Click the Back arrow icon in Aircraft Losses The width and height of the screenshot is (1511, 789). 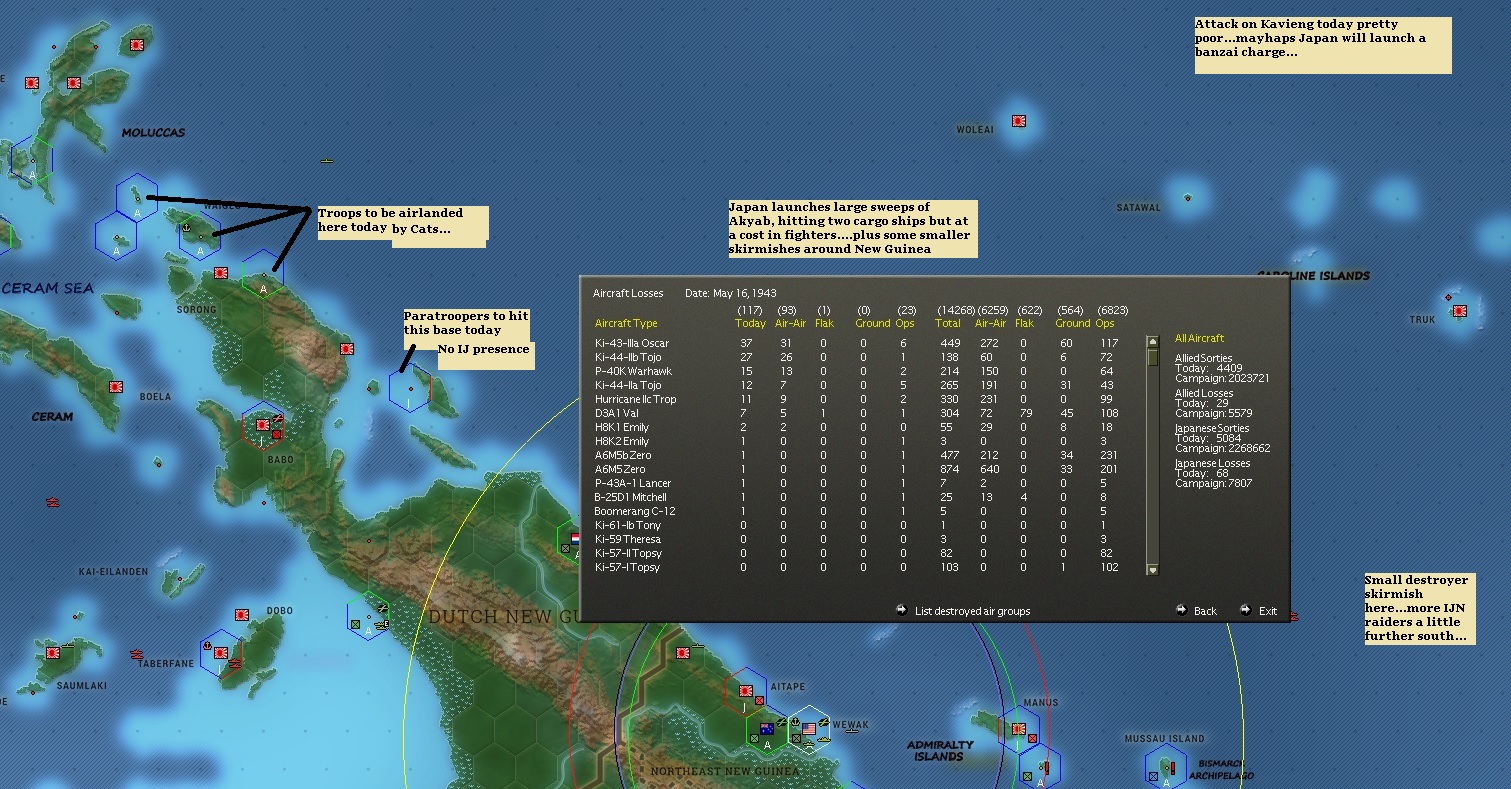pyautogui.click(x=1181, y=609)
